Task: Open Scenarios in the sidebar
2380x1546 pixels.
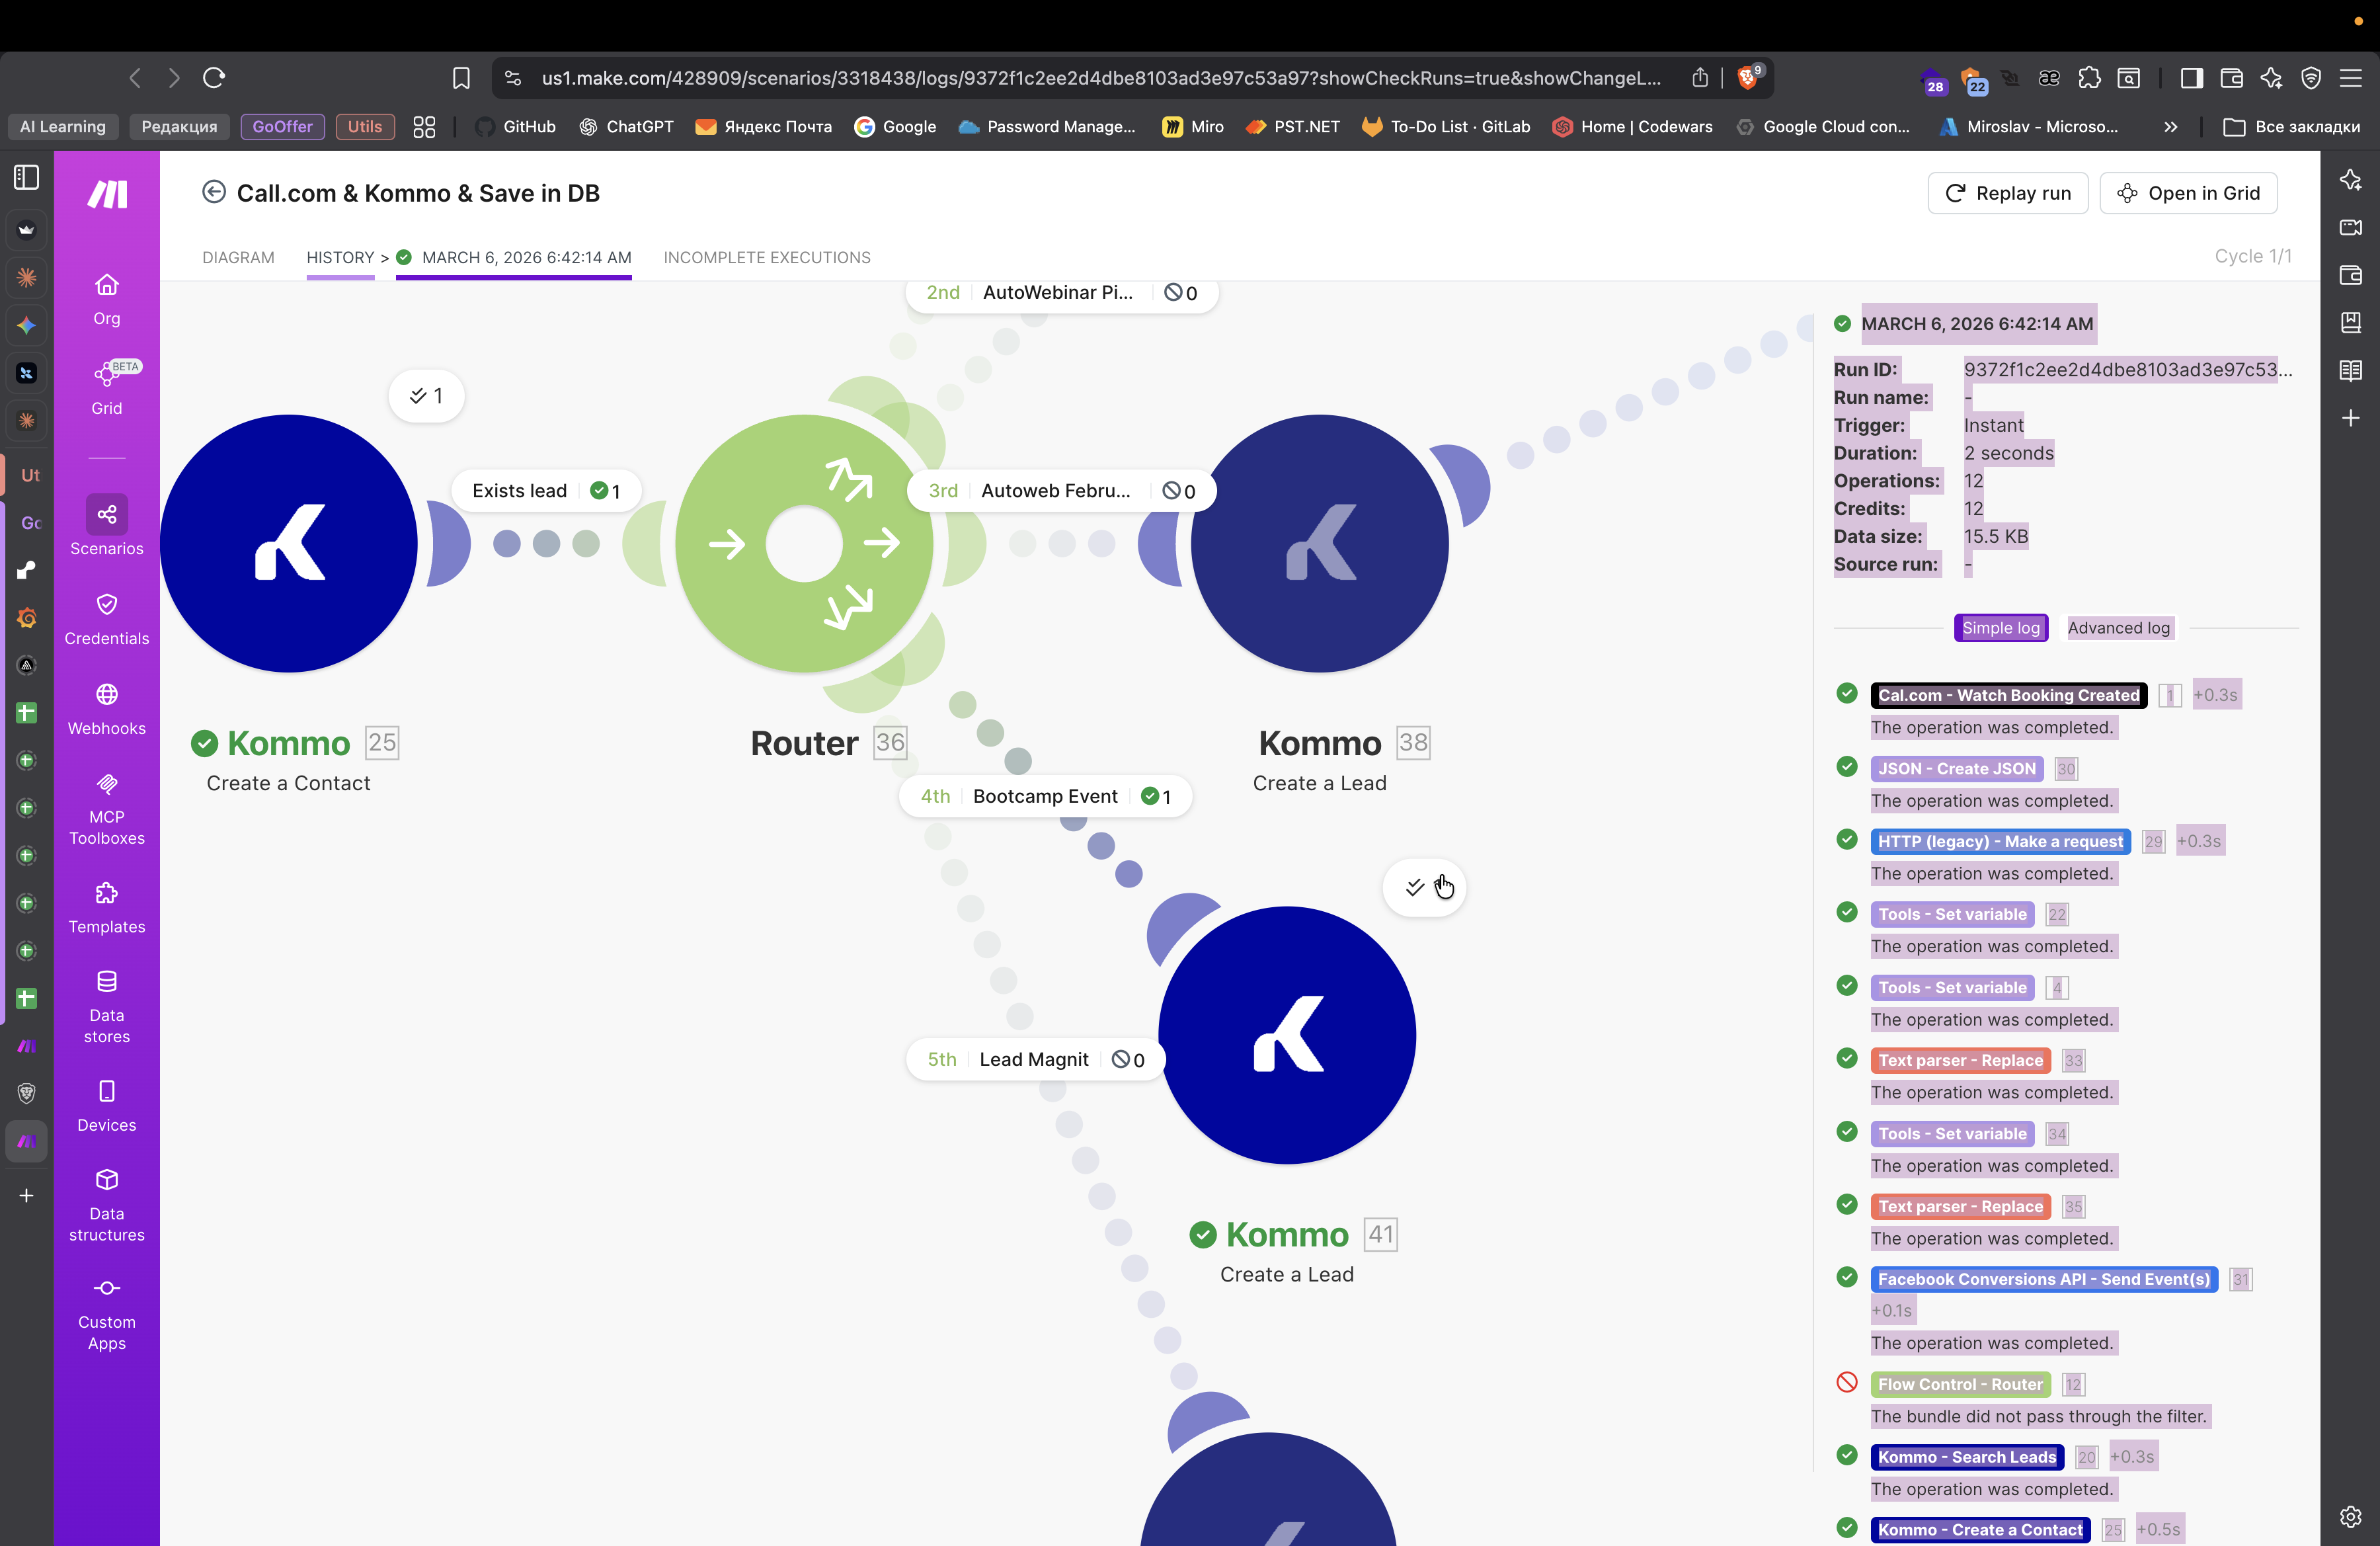Action: pyautogui.click(x=106, y=526)
